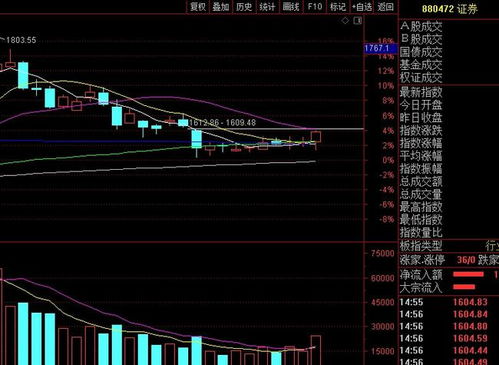Click the 标记 mark button

(x=338, y=7)
